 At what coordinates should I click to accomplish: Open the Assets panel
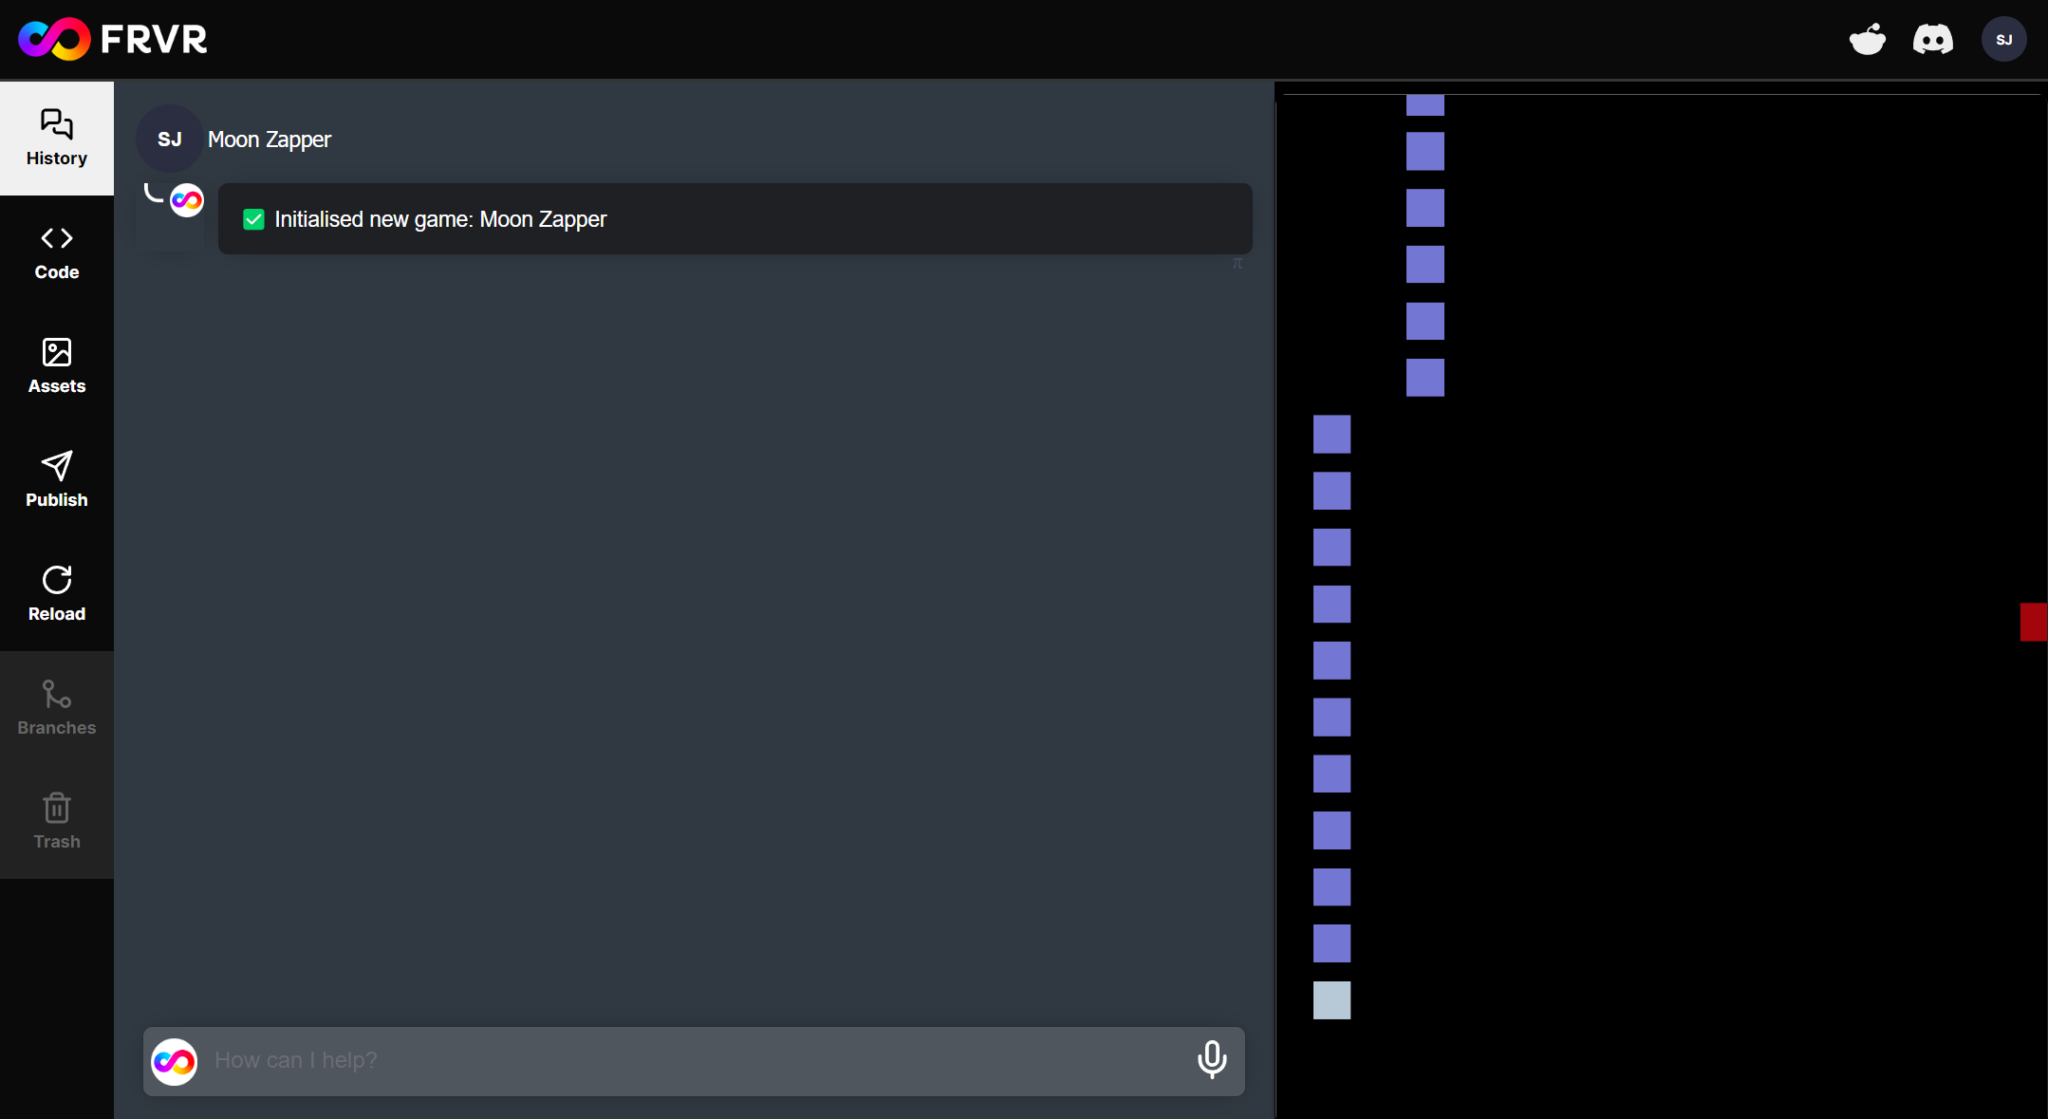point(56,366)
